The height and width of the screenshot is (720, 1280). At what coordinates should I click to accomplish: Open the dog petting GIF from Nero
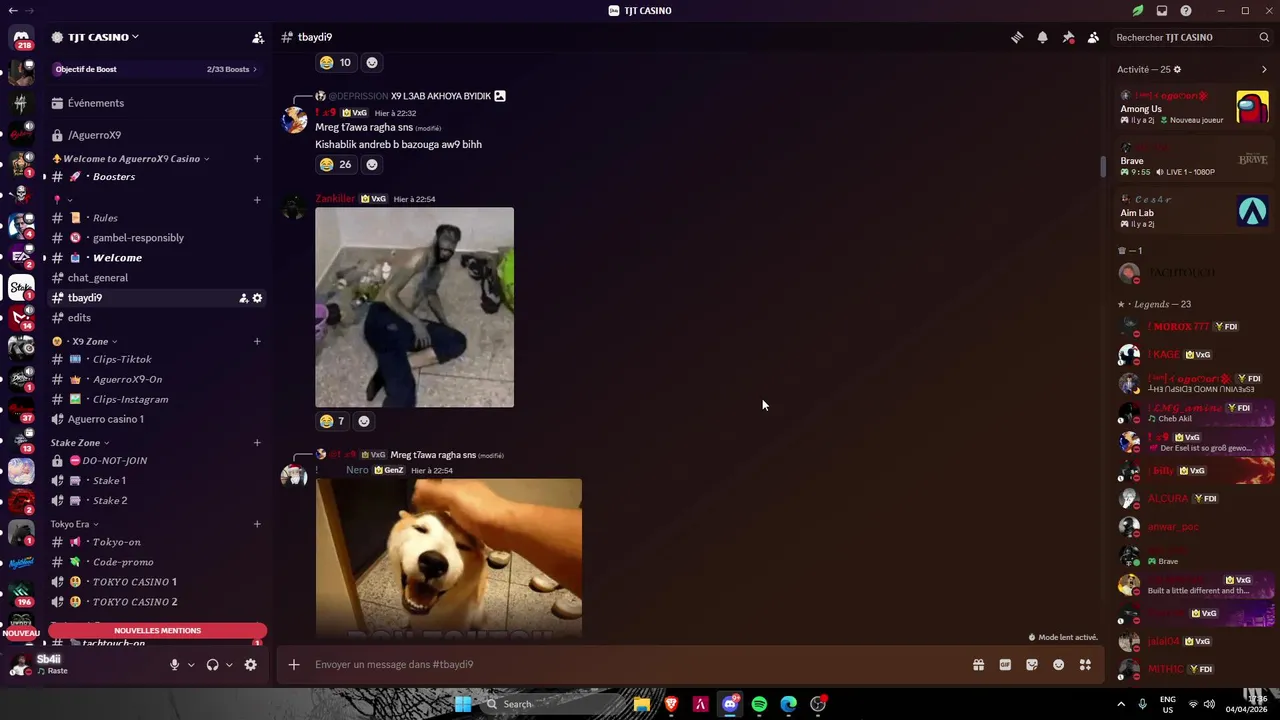coord(449,557)
